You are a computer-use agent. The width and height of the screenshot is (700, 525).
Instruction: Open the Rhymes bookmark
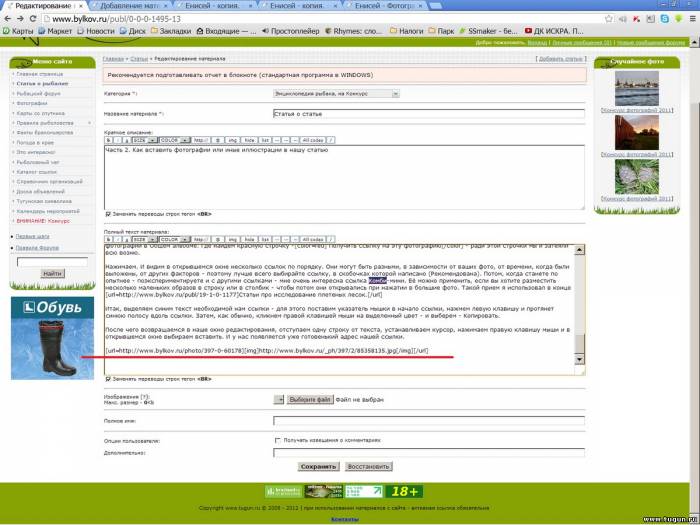tap(353, 31)
